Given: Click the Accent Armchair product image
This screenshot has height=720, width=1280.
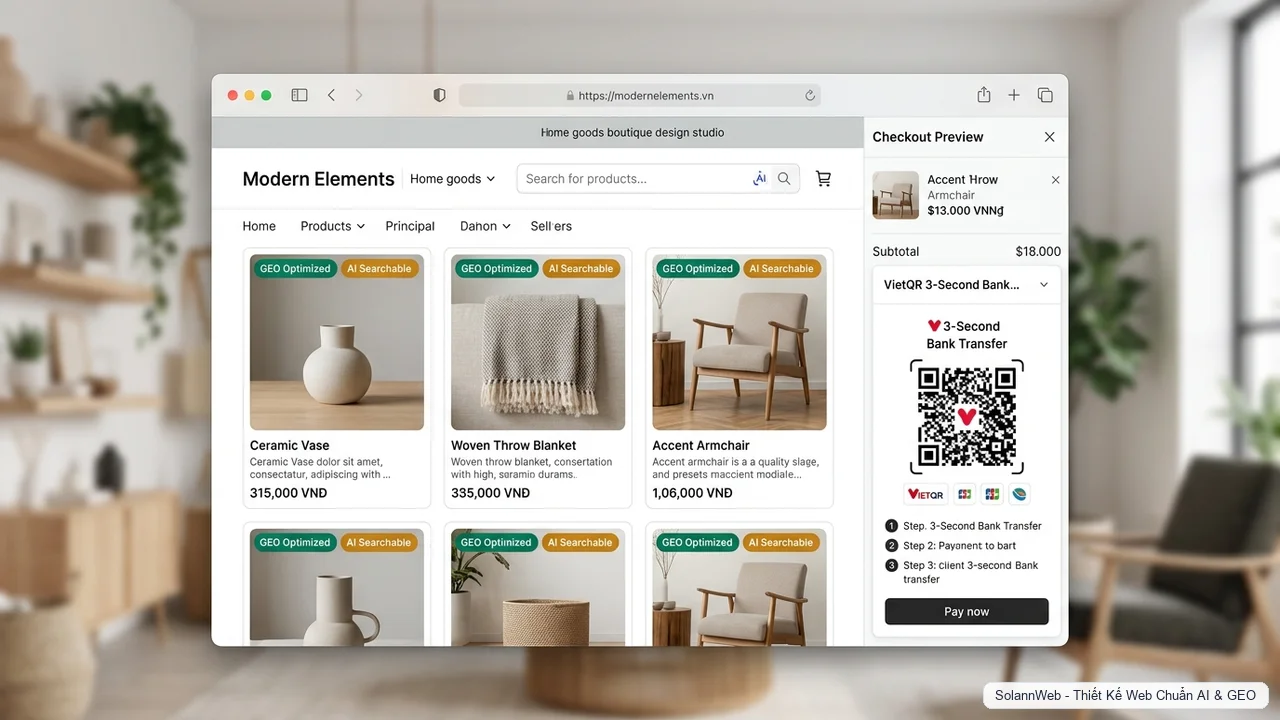Looking at the screenshot, I should (x=740, y=342).
